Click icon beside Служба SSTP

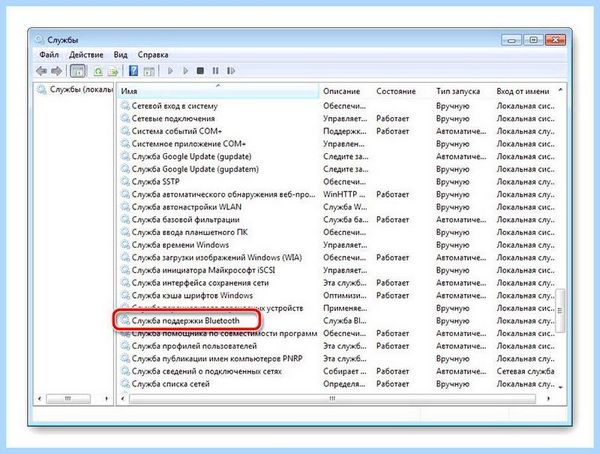(x=125, y=182)
